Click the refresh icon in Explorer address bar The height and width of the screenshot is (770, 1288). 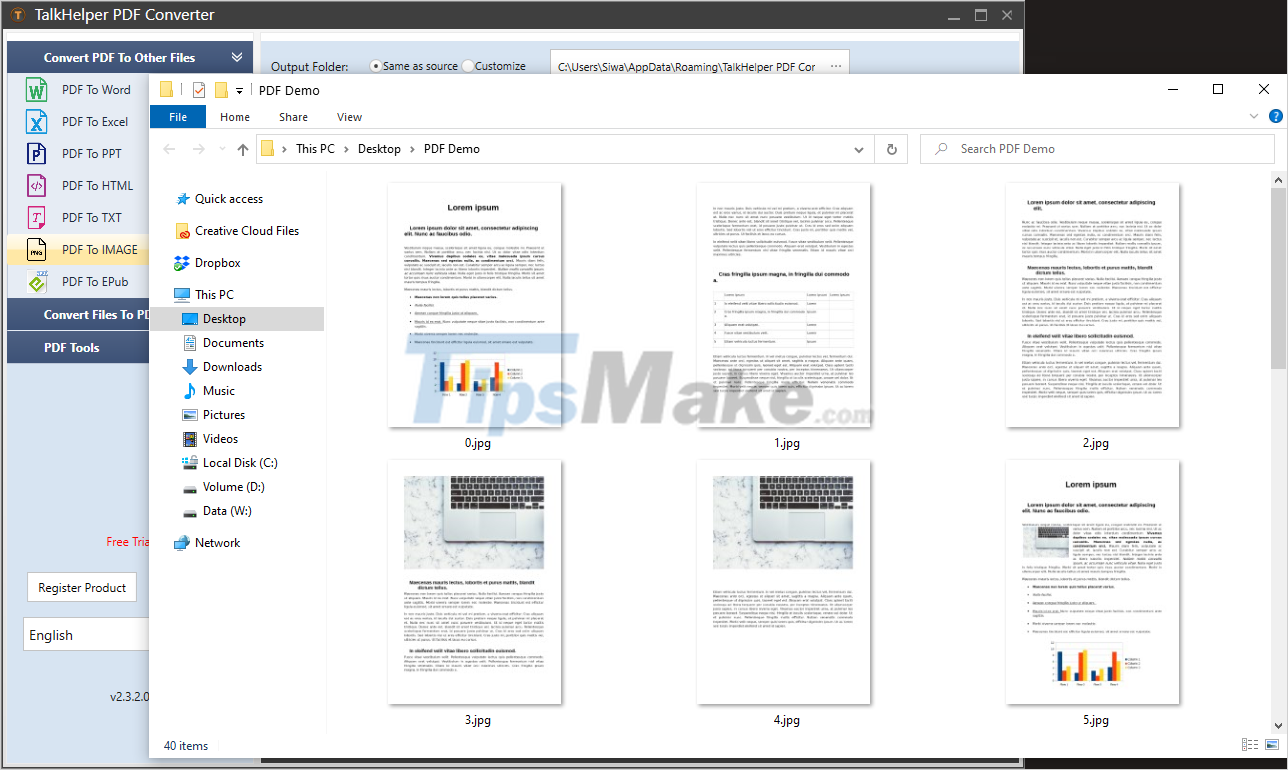click(891, 148)
